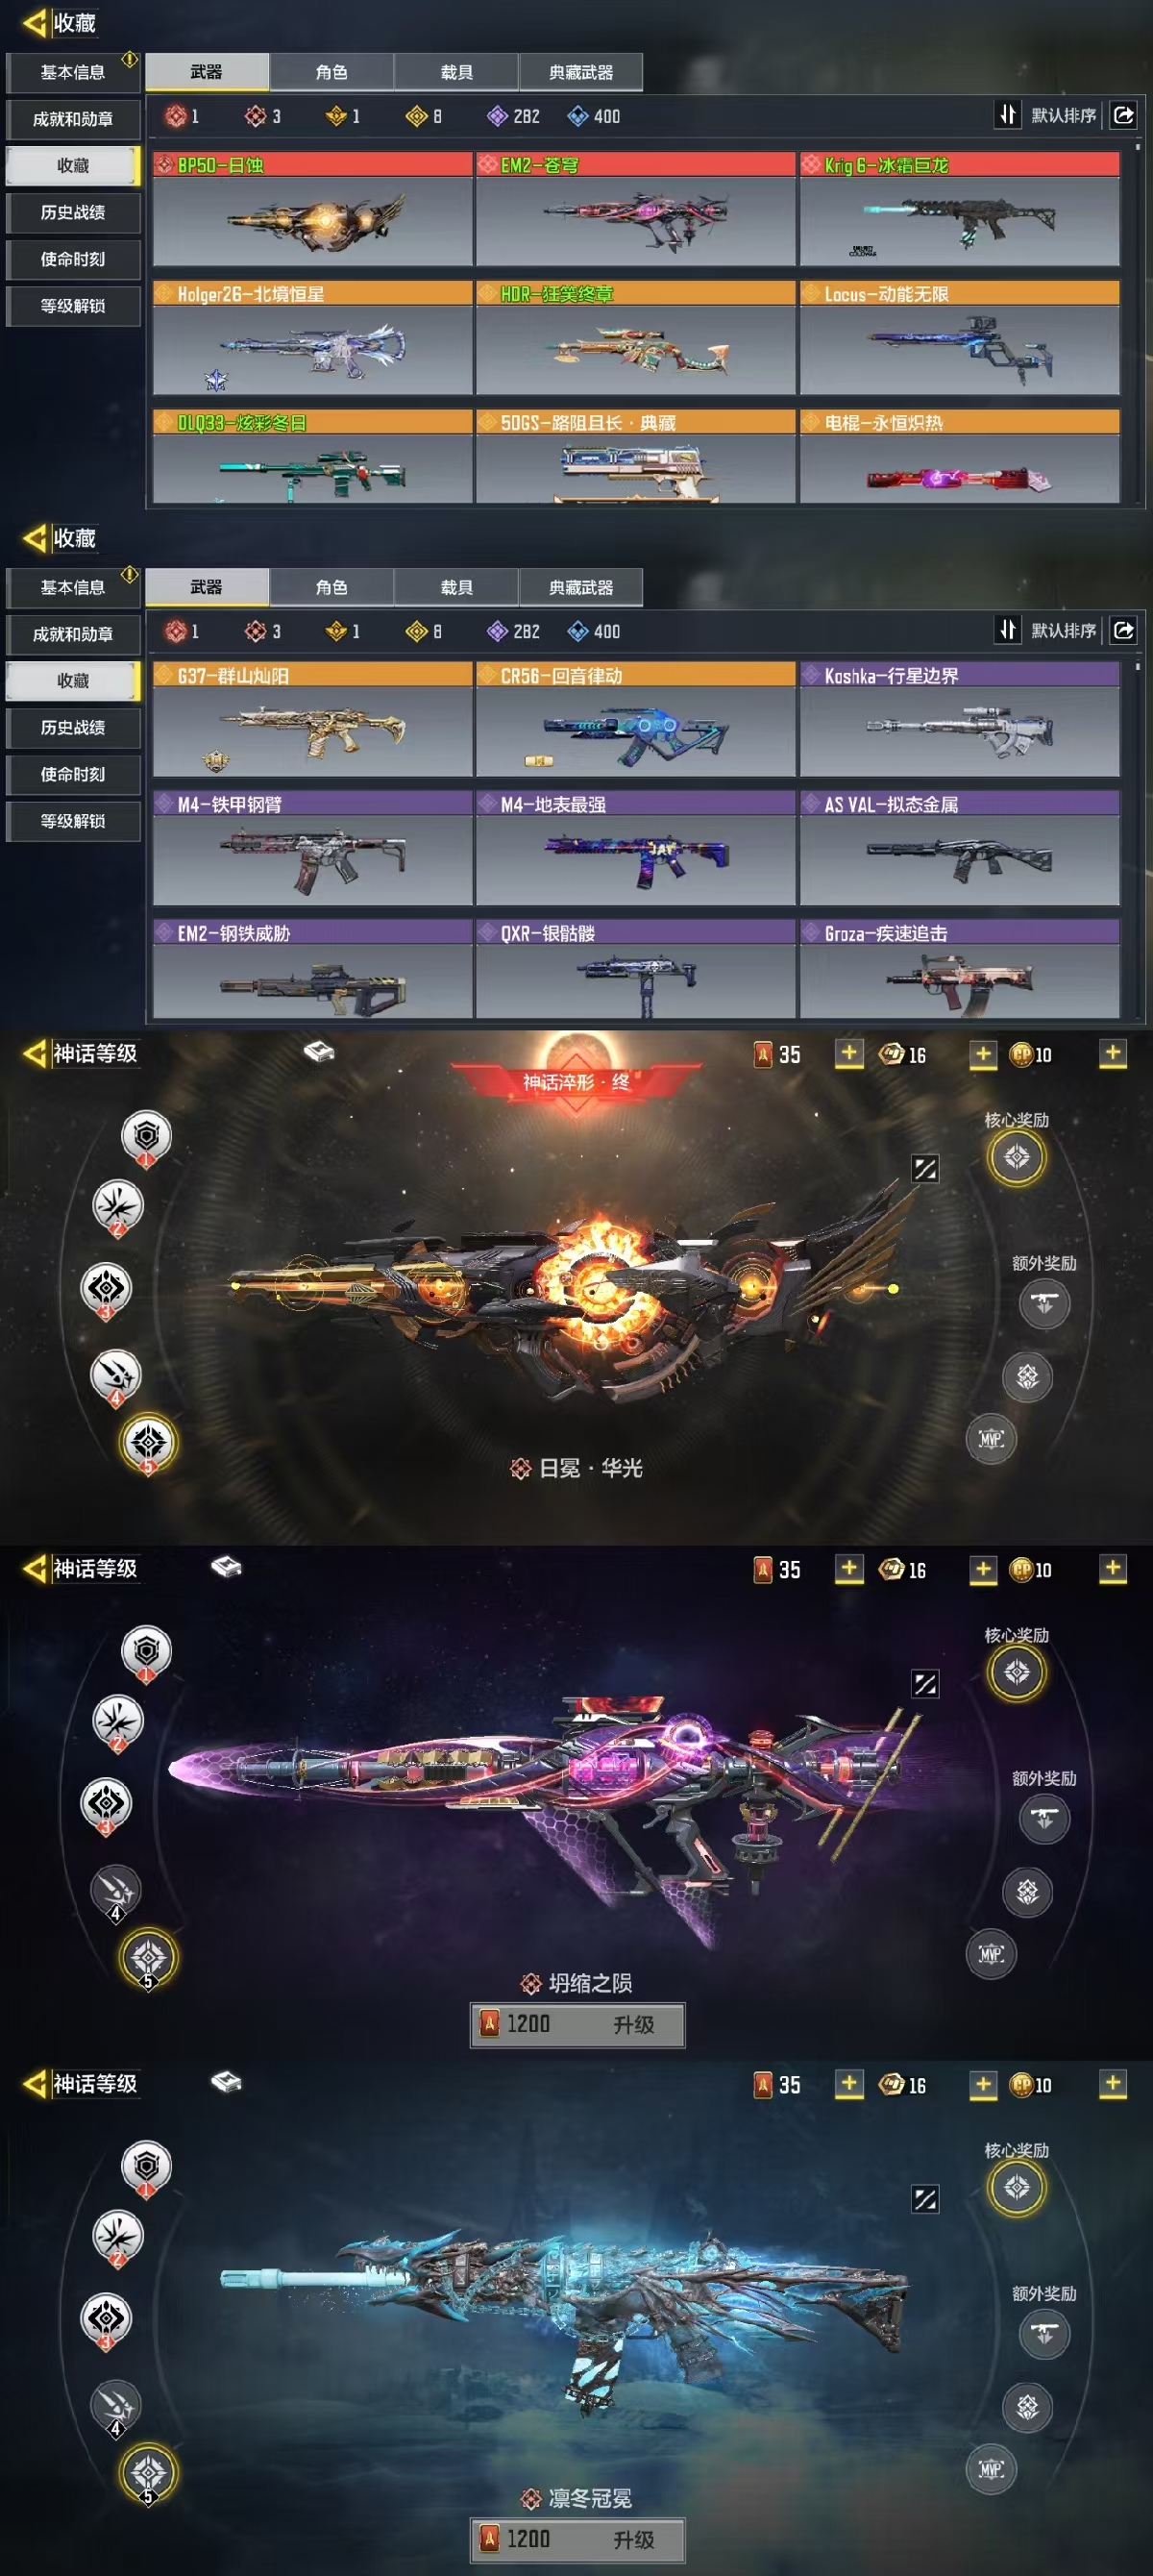Select 核心奖励 icon on the 凛冬冠冕 screen

(1016, 2187)
